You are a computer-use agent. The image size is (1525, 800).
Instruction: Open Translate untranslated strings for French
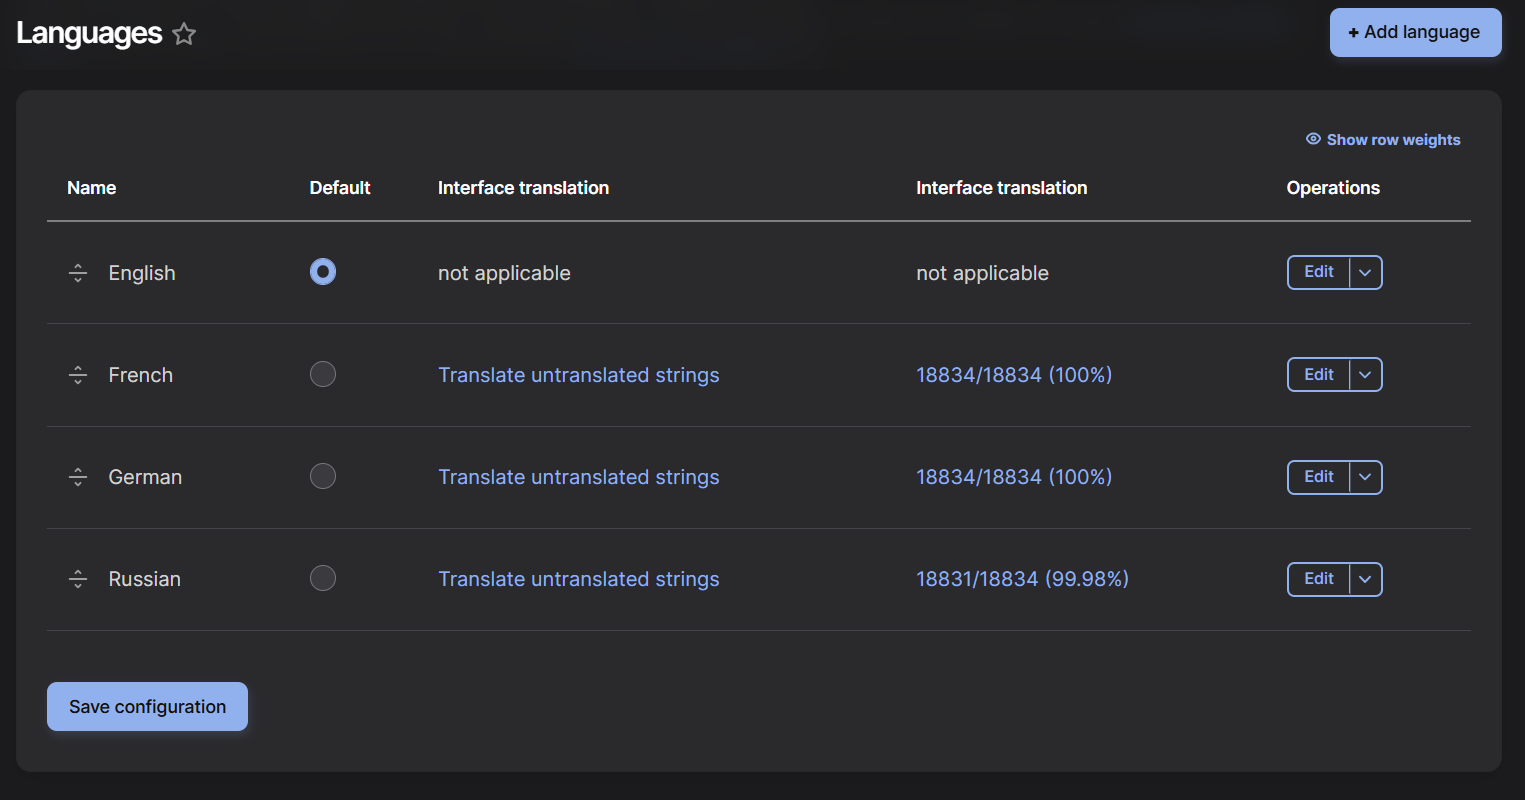click(578, 375)
